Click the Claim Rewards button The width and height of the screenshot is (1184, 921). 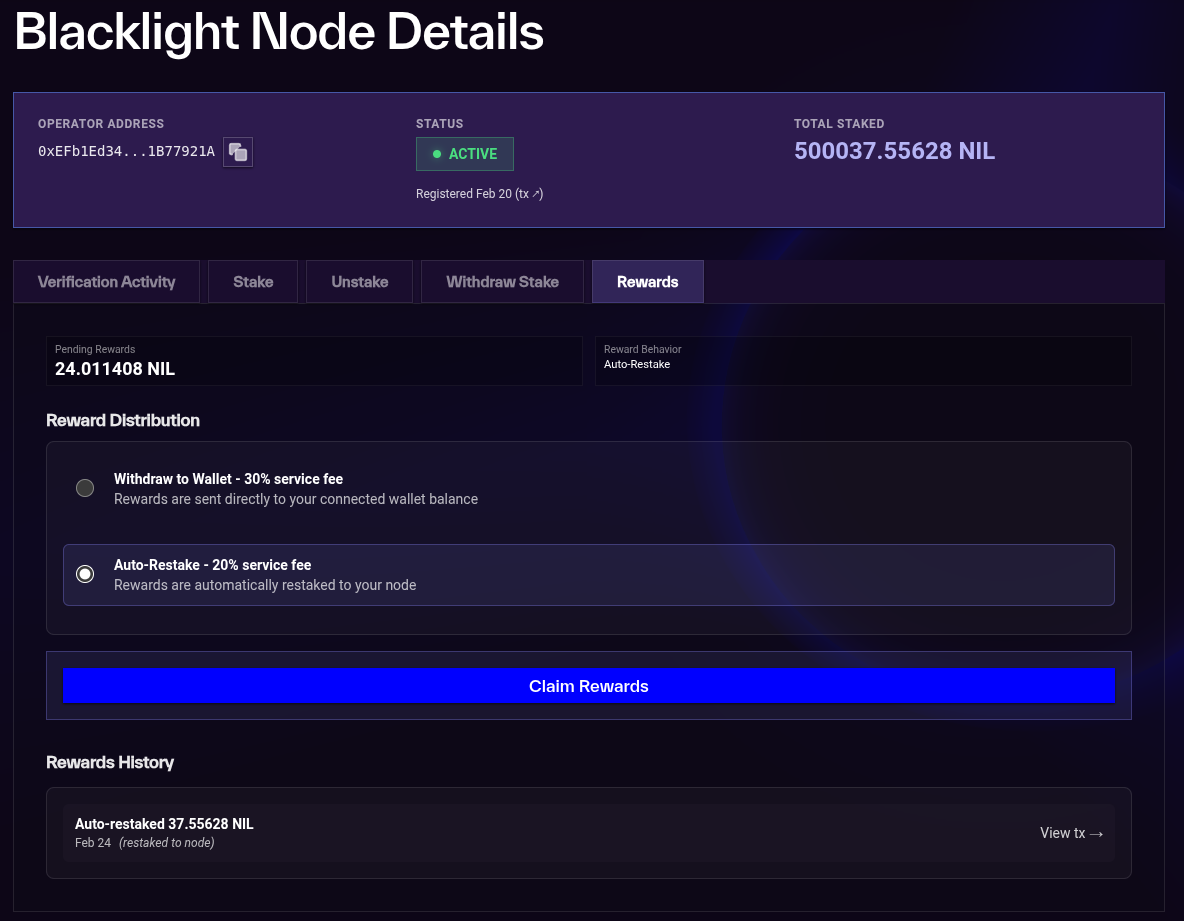click(x=589, y=686)
